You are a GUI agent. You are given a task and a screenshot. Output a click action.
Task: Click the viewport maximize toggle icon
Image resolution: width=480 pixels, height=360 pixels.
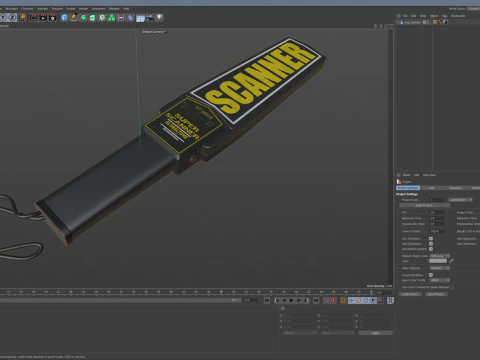pyautogui.click(x=391, y=26)
